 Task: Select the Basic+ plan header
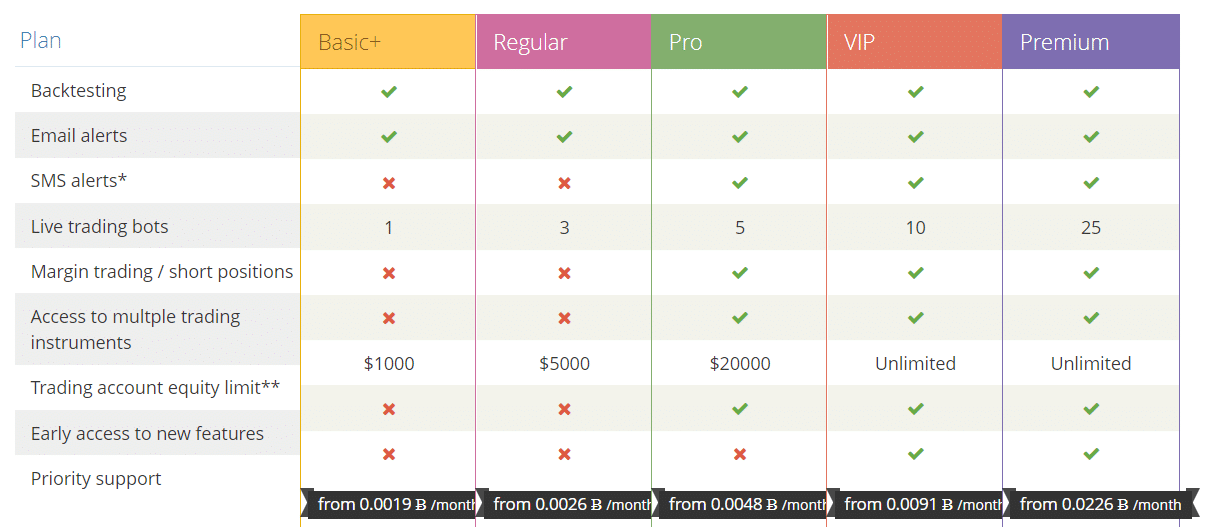pos(388,42)
